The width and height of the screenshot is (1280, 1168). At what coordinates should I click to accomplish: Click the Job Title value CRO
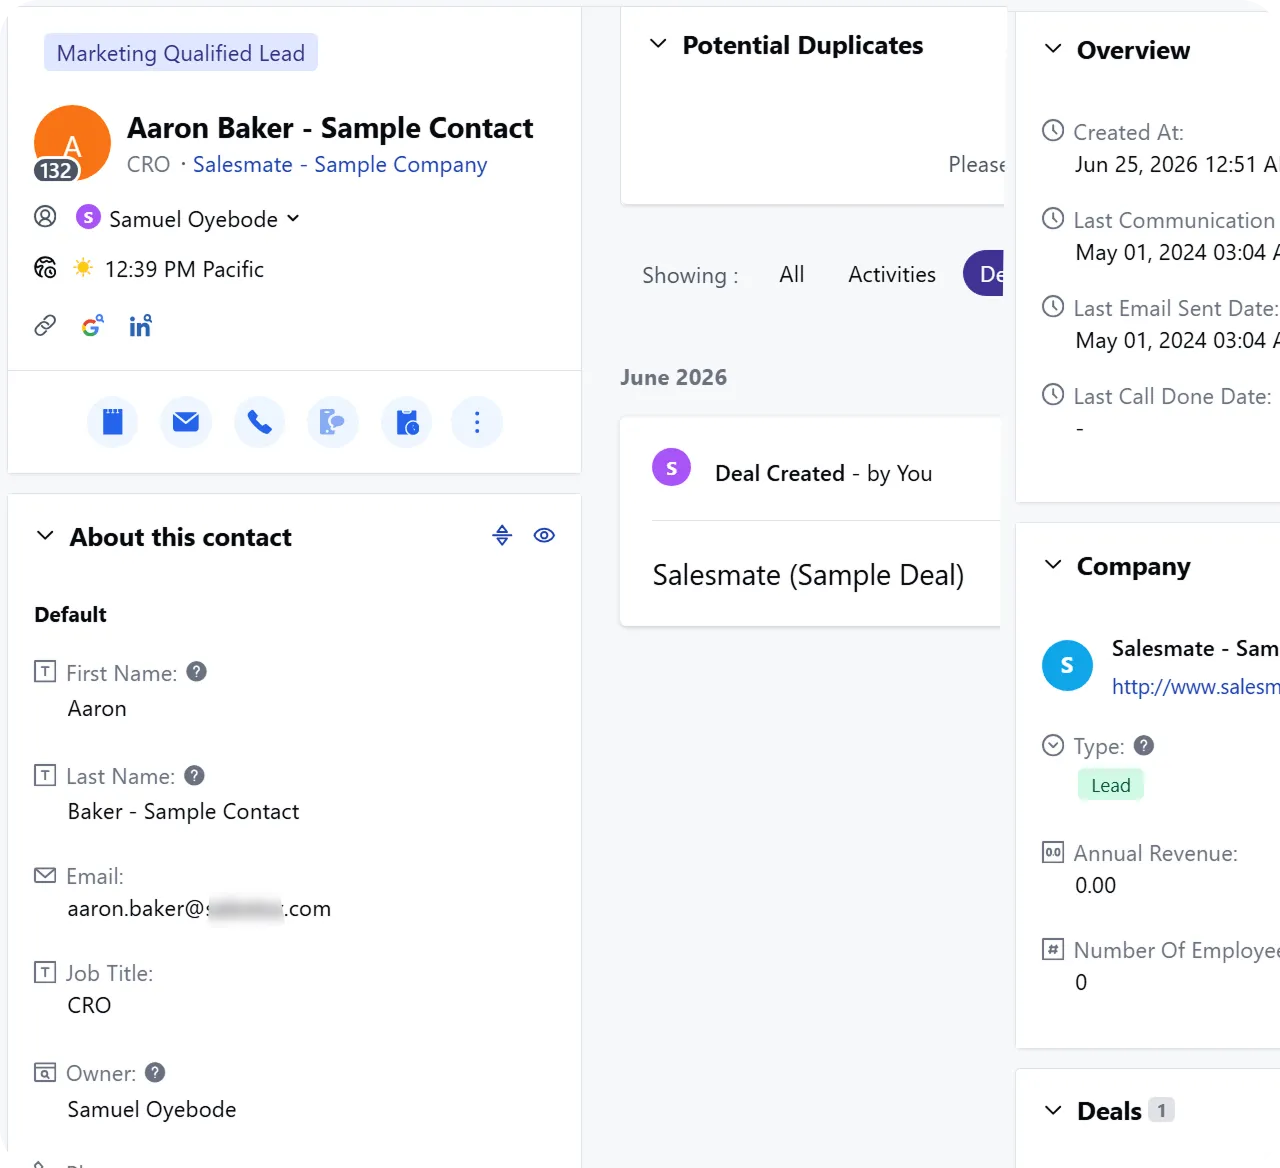pyautogui.click(x=89, y=1006)
